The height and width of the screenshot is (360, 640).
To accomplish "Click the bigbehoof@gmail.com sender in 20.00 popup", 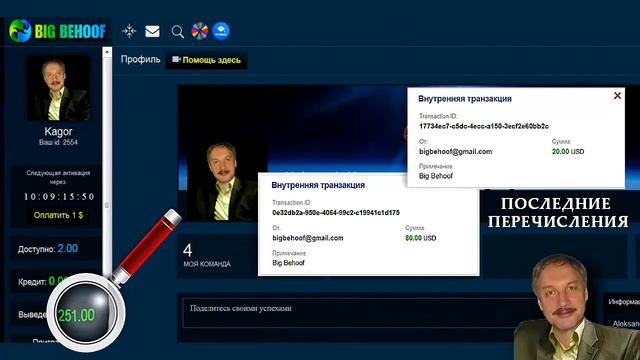I will click(456, 151).
